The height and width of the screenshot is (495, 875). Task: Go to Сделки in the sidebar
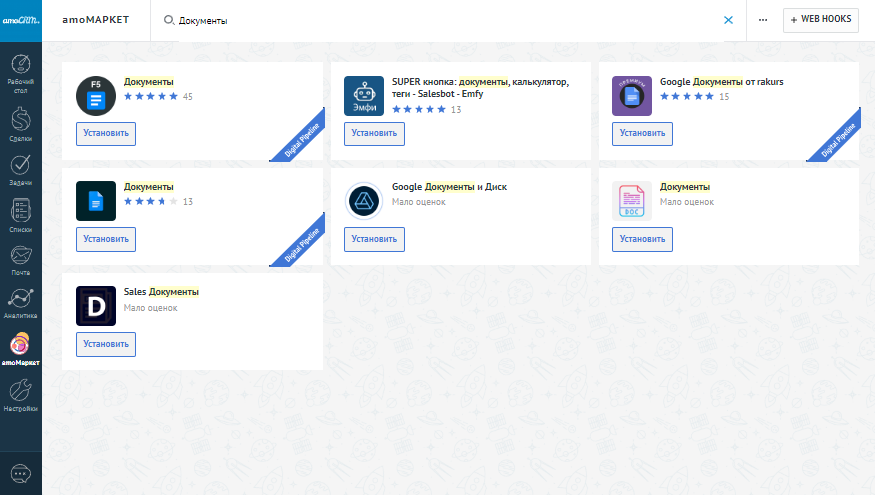click(20, 124)
